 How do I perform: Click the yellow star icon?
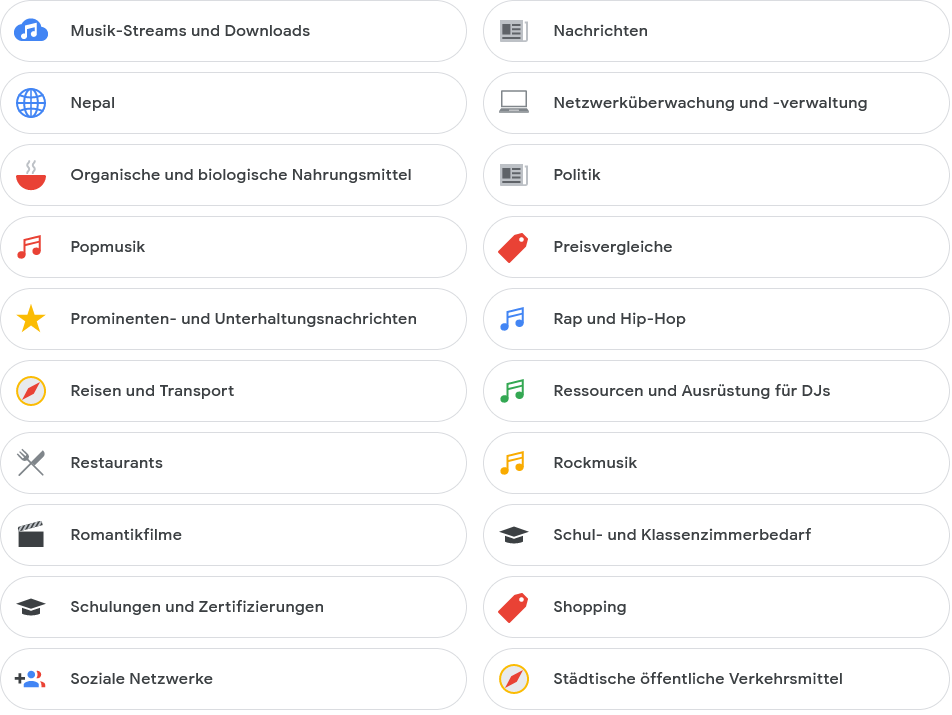(x=31, y=319)
